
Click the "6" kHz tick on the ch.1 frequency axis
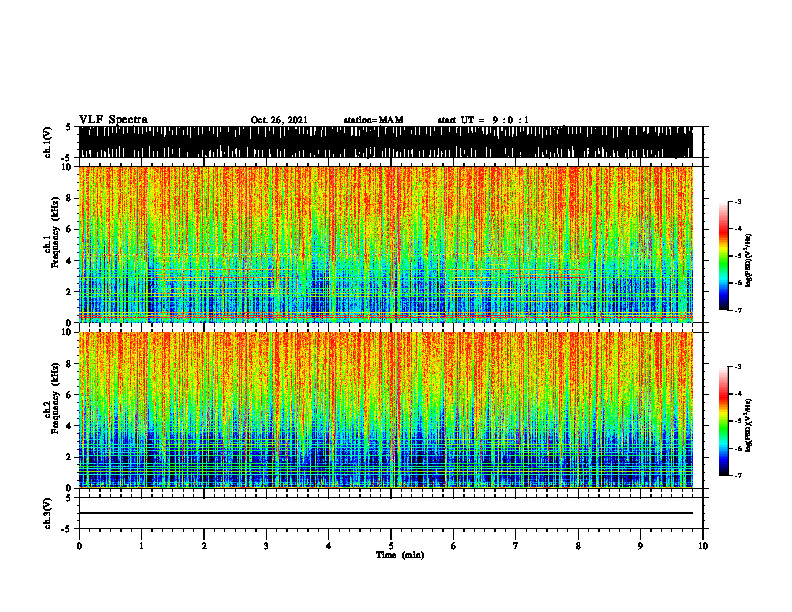[69, 229]
